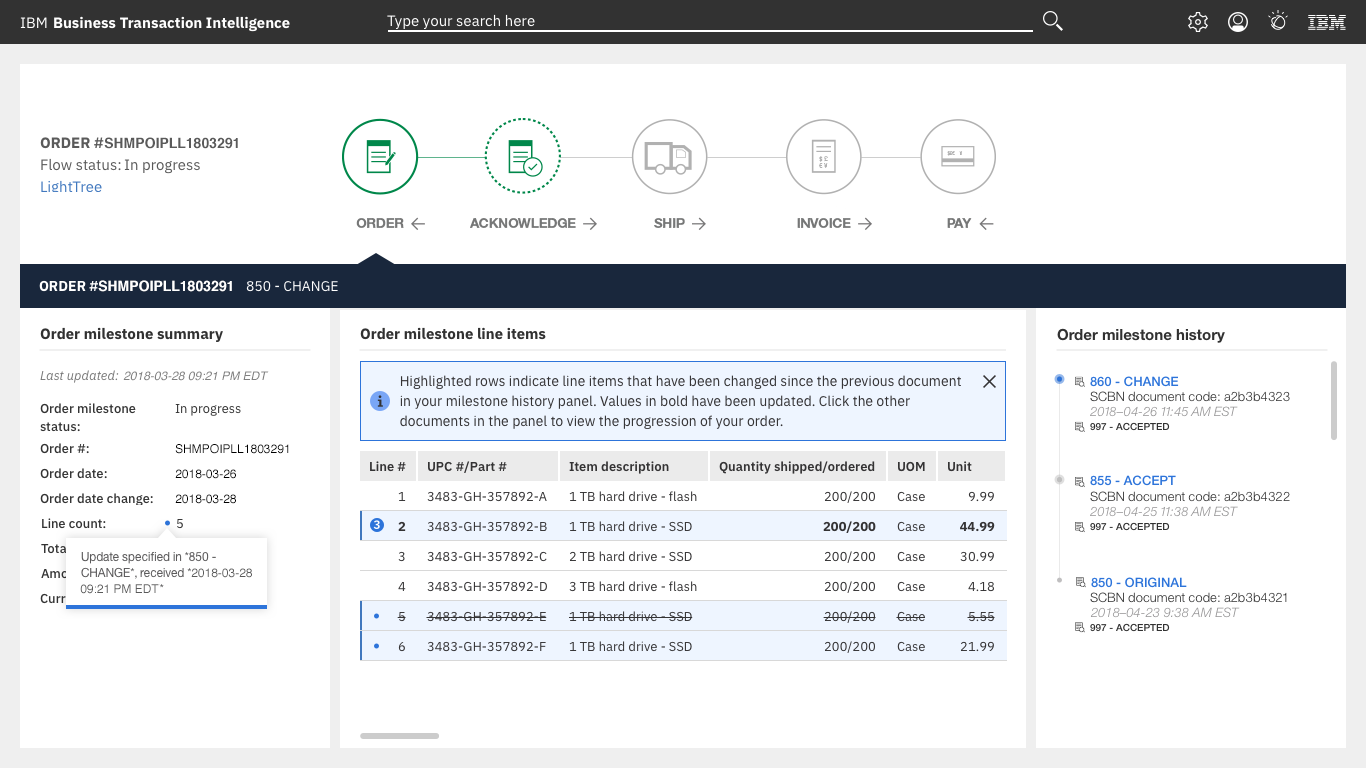
Task: Click the IBM Business Transaction Intelligence title
Action: 155,22
